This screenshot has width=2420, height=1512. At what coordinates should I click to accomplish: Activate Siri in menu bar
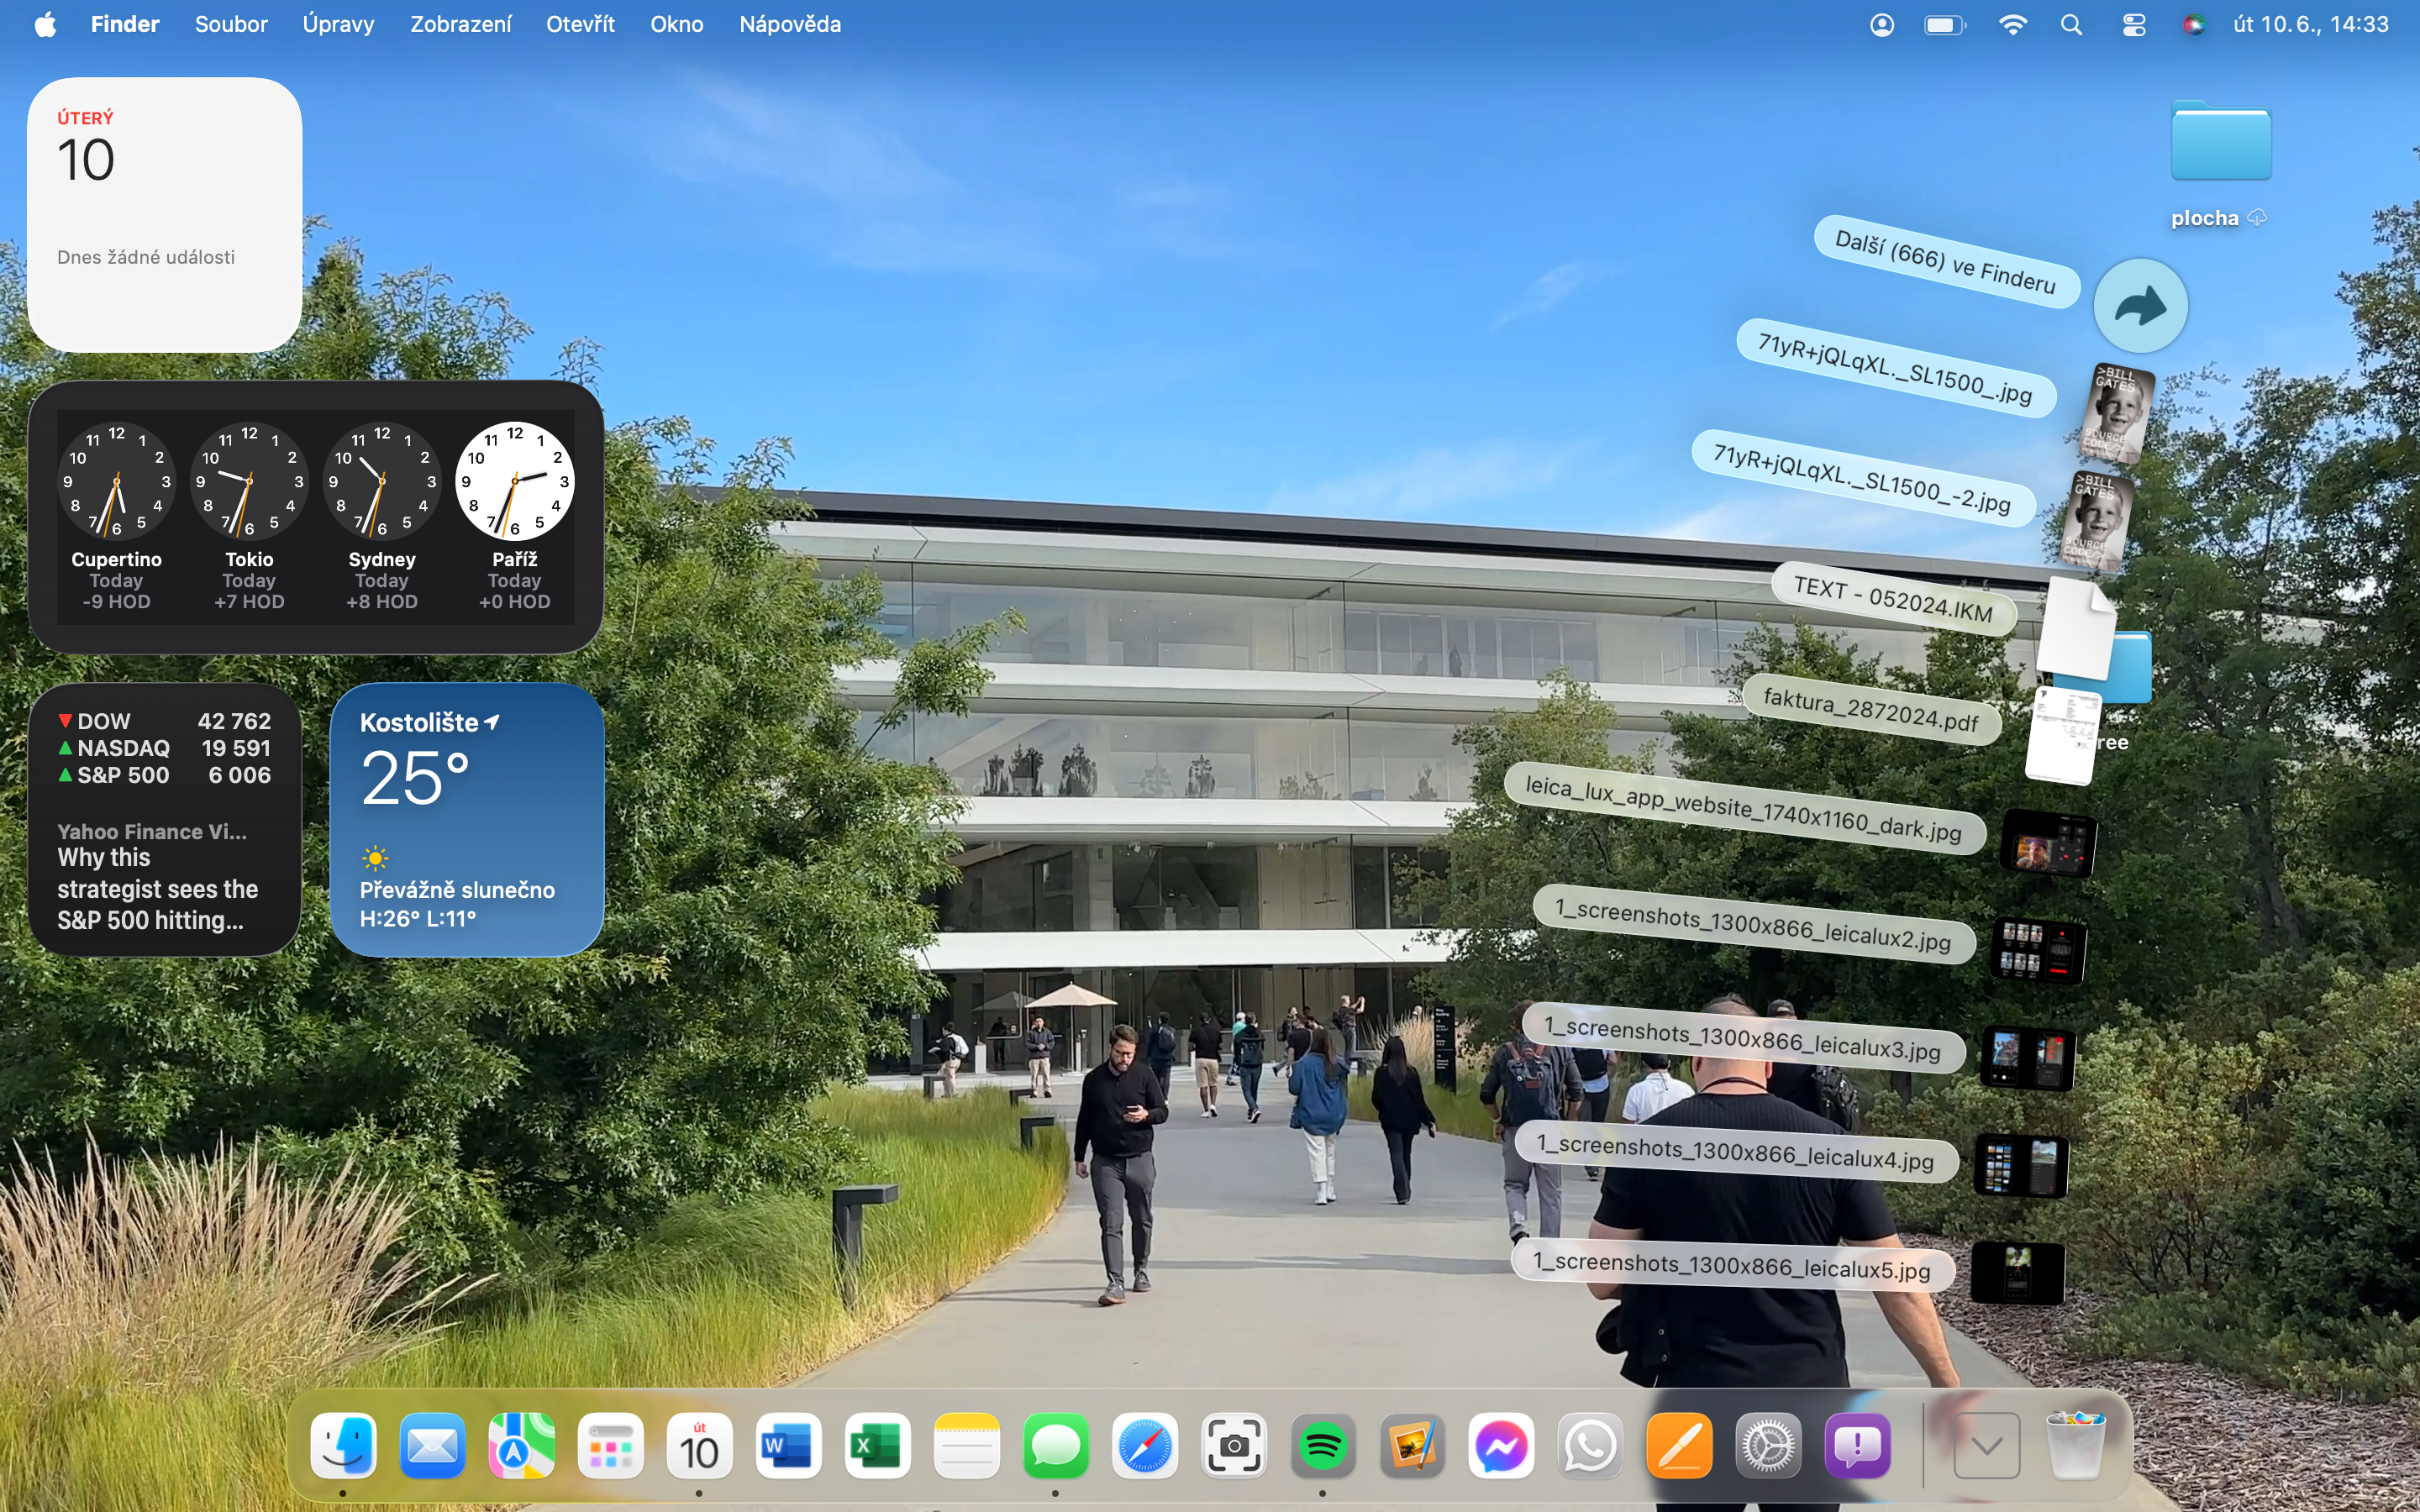tap(2193, 24)
